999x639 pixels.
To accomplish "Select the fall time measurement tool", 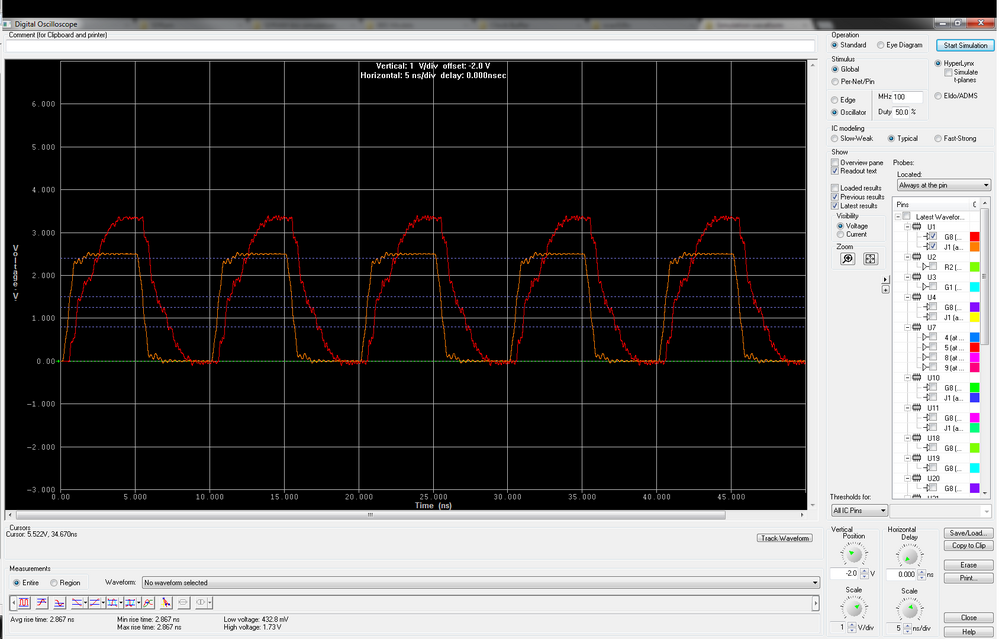I will 59,602.
